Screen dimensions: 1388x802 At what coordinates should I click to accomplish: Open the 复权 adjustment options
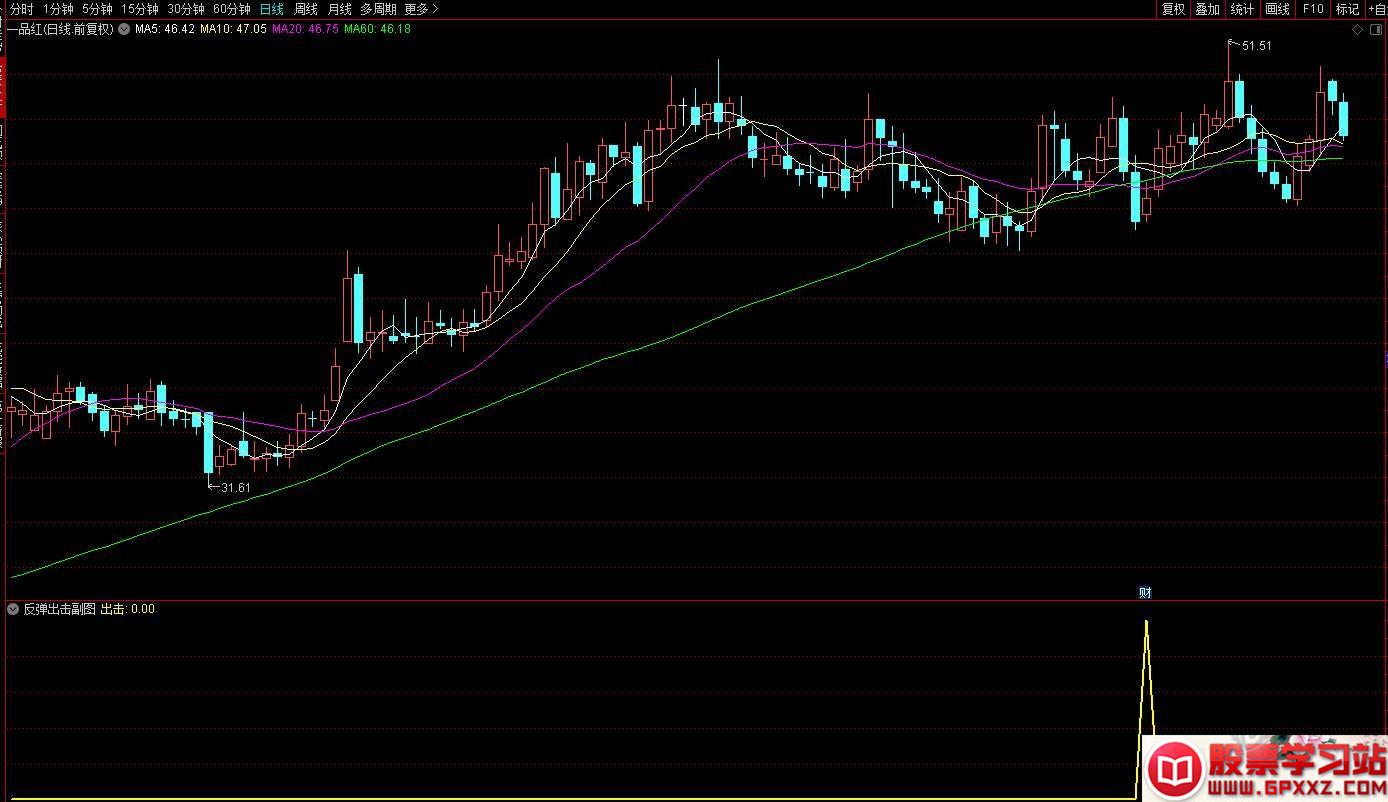tap(1172, 9)
